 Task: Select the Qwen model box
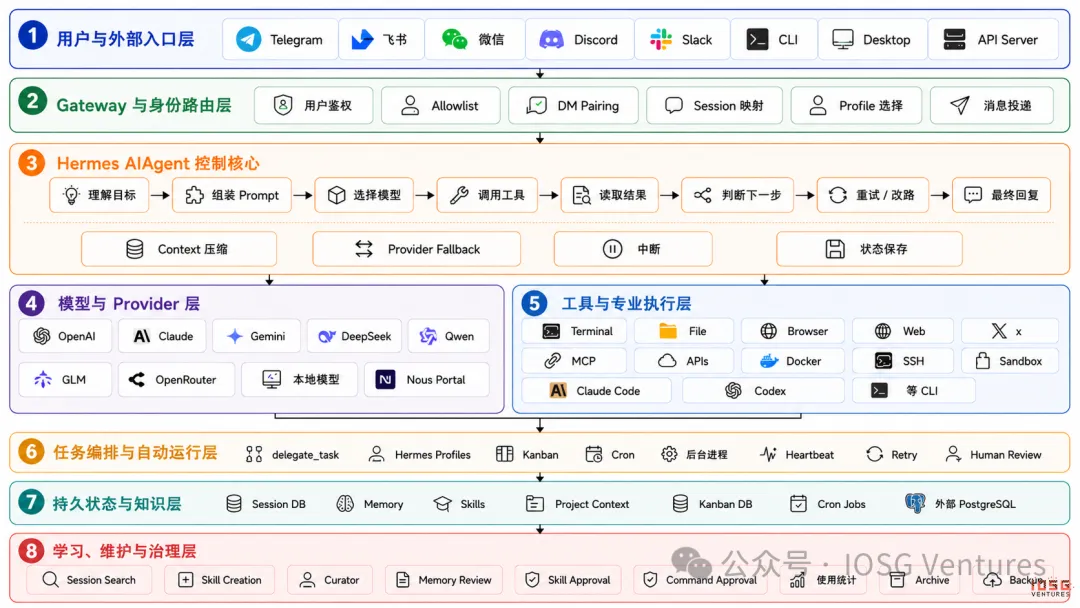point(448,336)
